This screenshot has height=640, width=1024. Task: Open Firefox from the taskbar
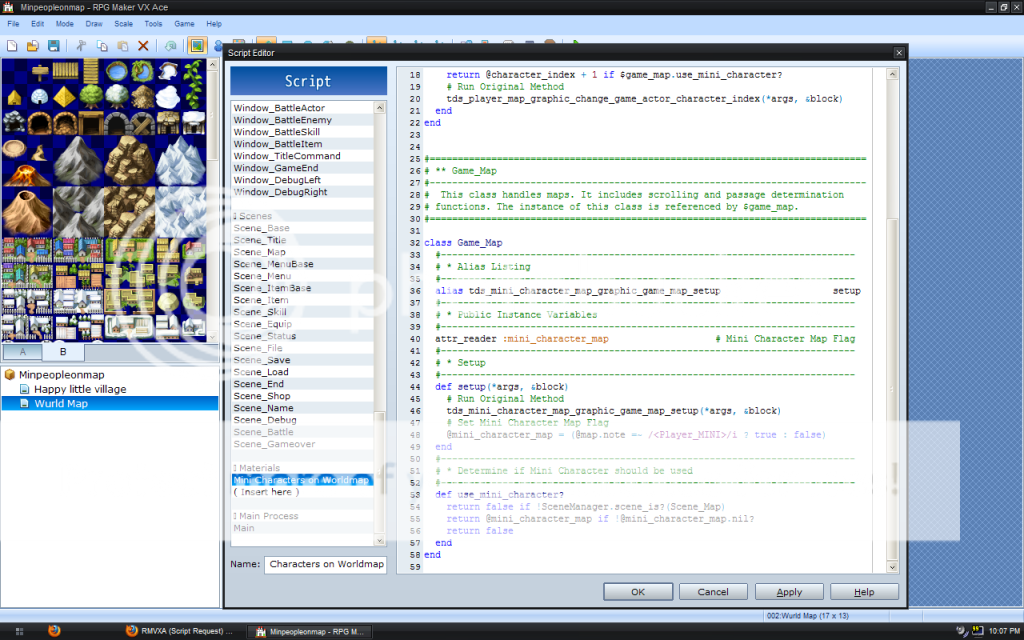54,631
